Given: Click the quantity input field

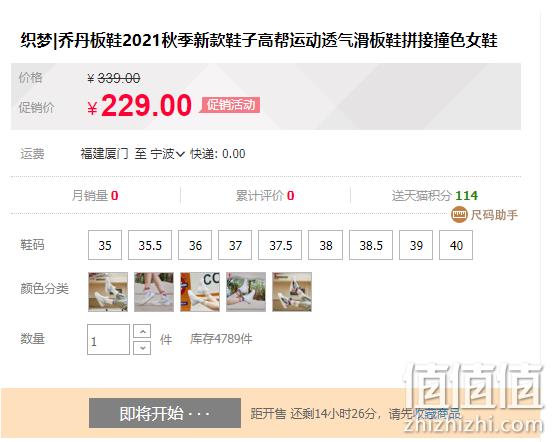Looking at the screenshot, I should (x=109, y=339).
